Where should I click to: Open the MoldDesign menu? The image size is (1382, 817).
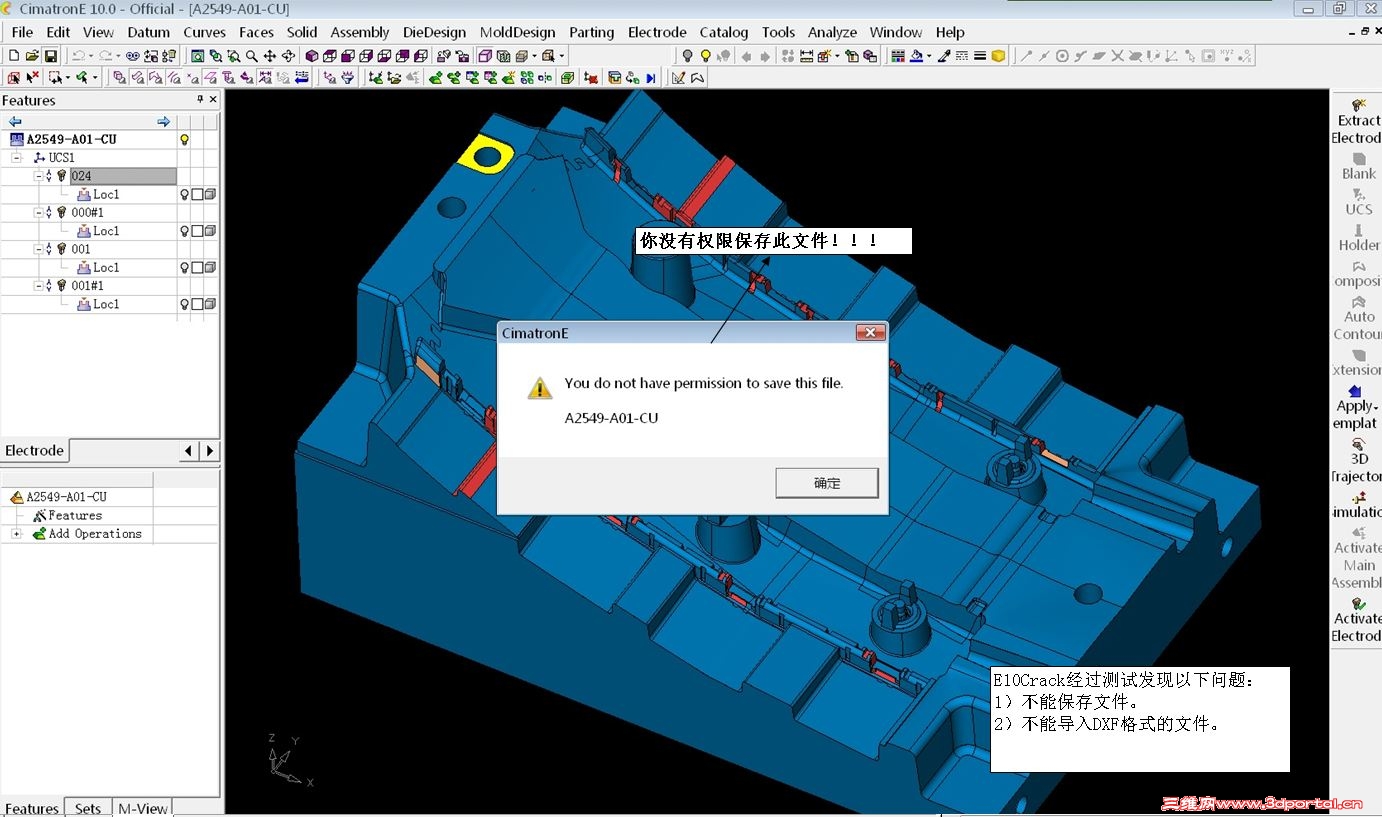point(517,32)
